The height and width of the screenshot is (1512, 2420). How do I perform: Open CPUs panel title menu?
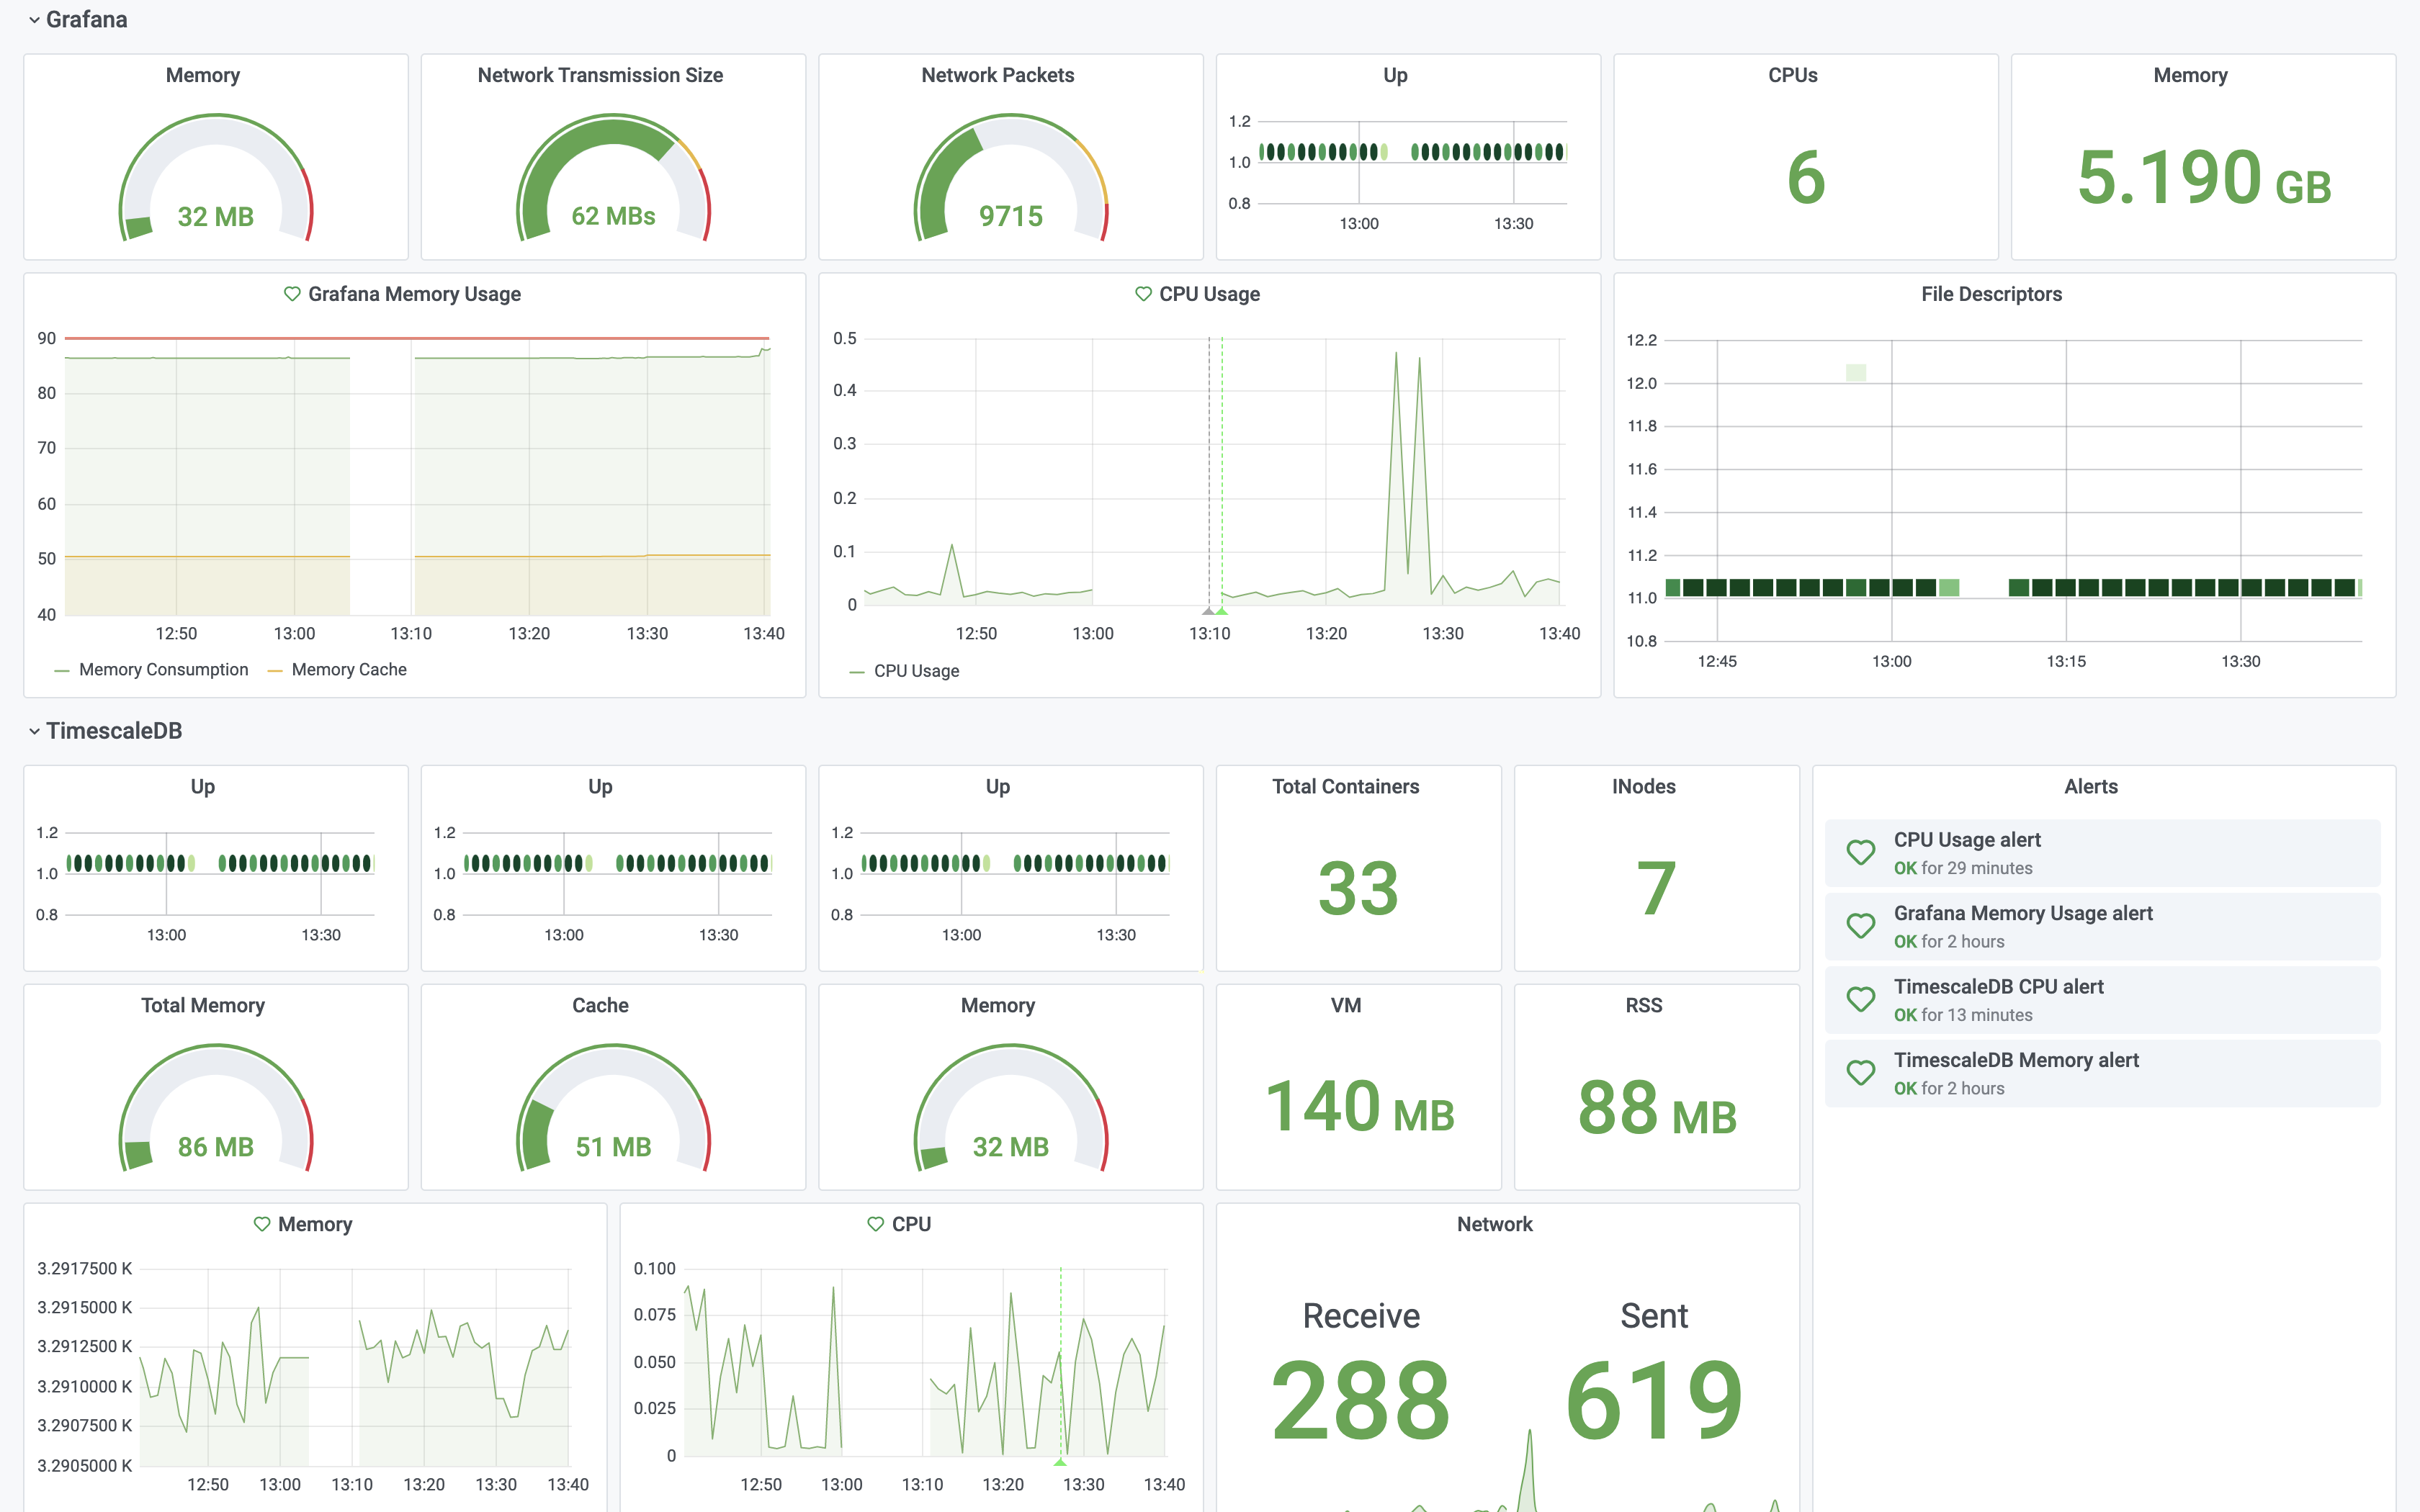pos(1792,75)
